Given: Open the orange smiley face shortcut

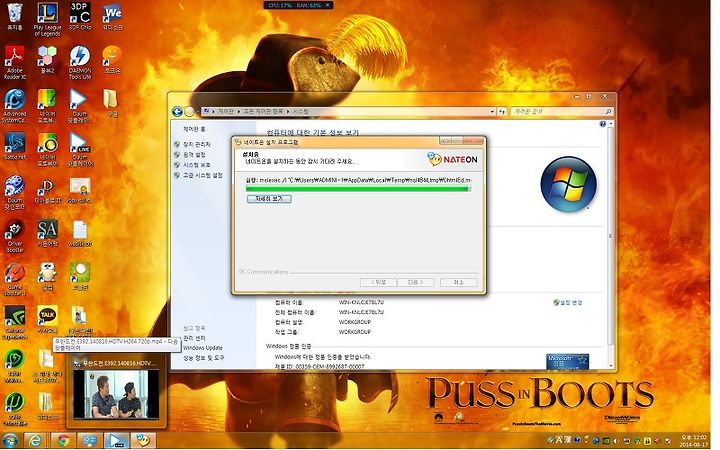Looking at the screenshot, I should pyautogui.click(x=112, y=60).
